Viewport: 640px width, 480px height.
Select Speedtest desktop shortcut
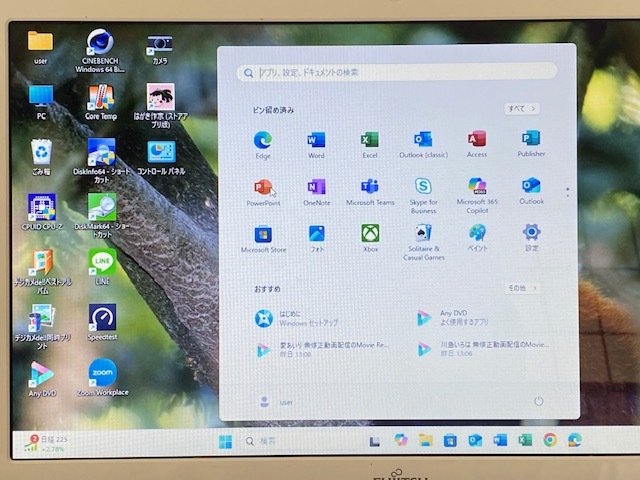click(102, 322)
